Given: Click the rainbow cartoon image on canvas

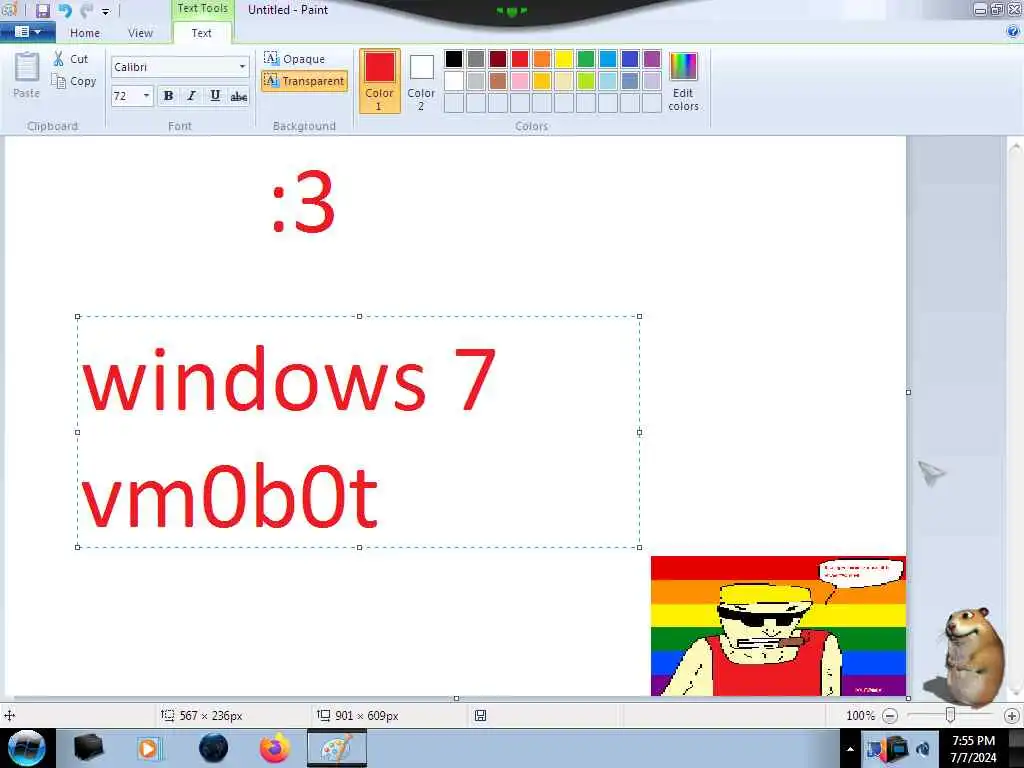Looking at the screenshot, I should (778, 626).
